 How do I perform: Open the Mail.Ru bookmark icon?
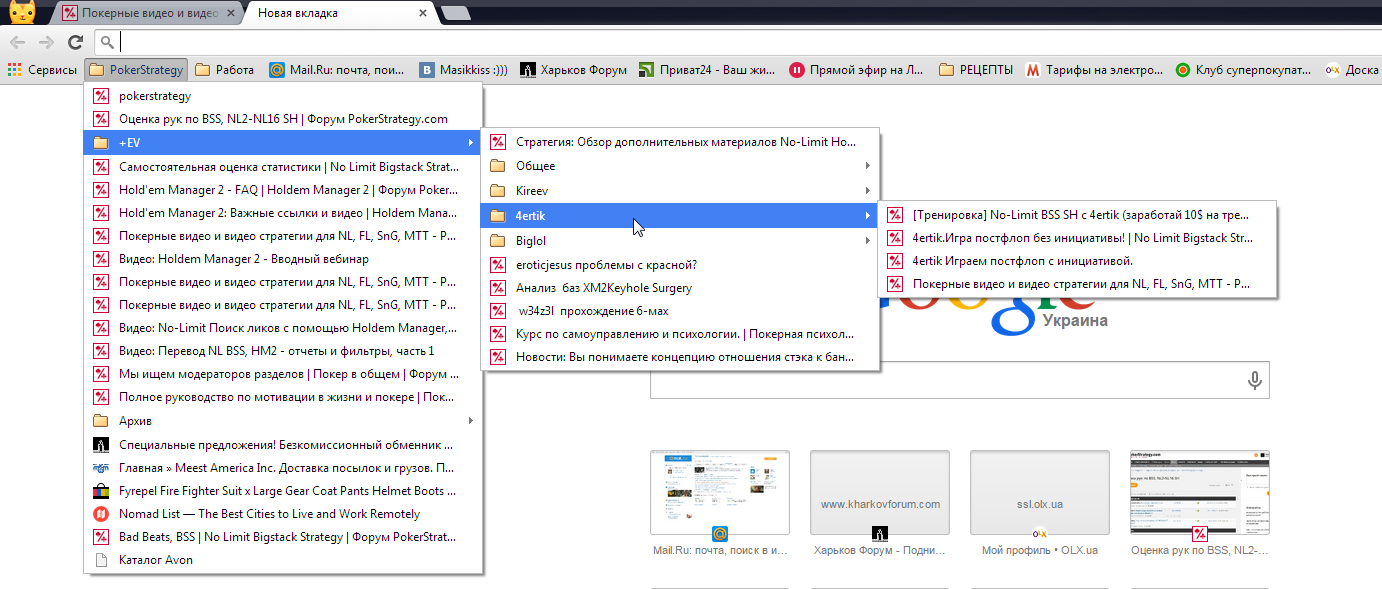point(276,70)
